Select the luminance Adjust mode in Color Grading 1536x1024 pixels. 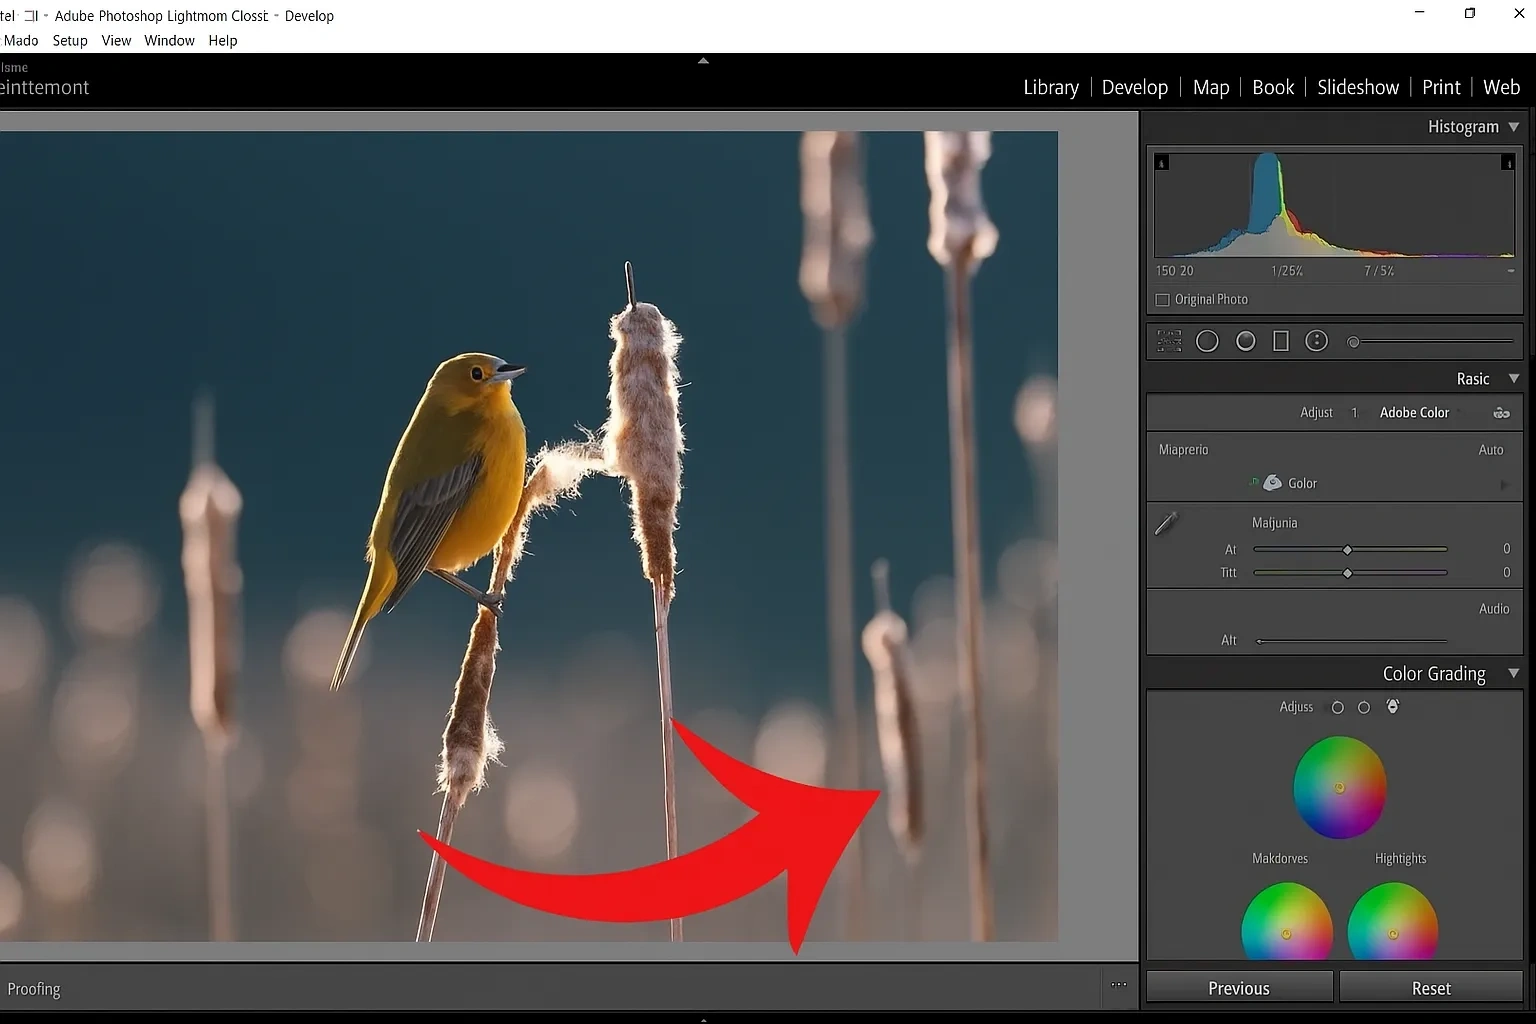pos(1392,707)
